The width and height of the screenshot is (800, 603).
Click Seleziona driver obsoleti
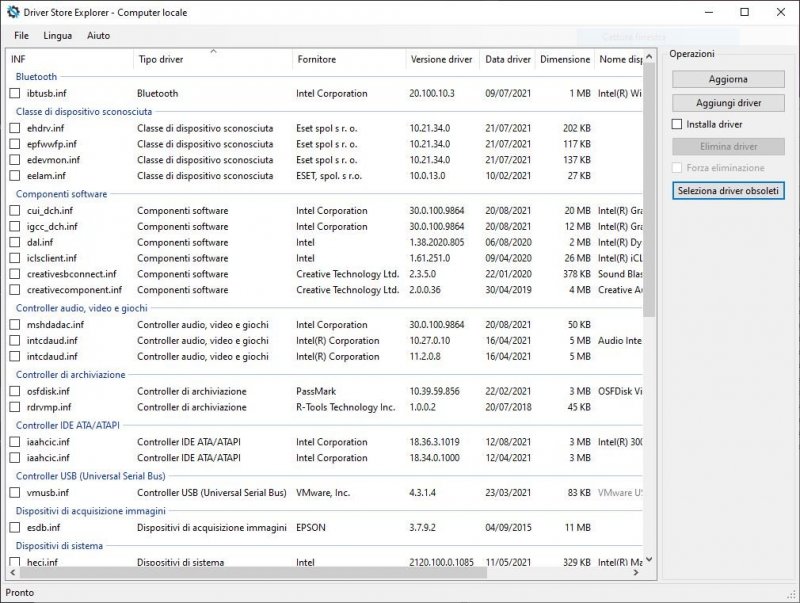click(728, 191)
